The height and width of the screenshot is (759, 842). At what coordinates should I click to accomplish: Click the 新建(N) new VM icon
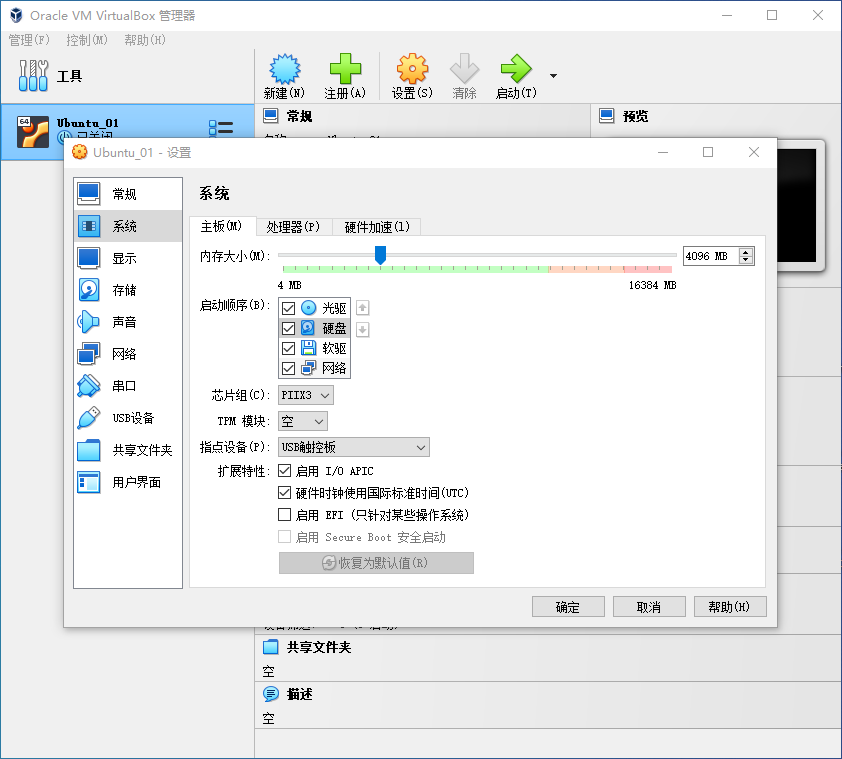pyautogui.click(x=285, y=69)
